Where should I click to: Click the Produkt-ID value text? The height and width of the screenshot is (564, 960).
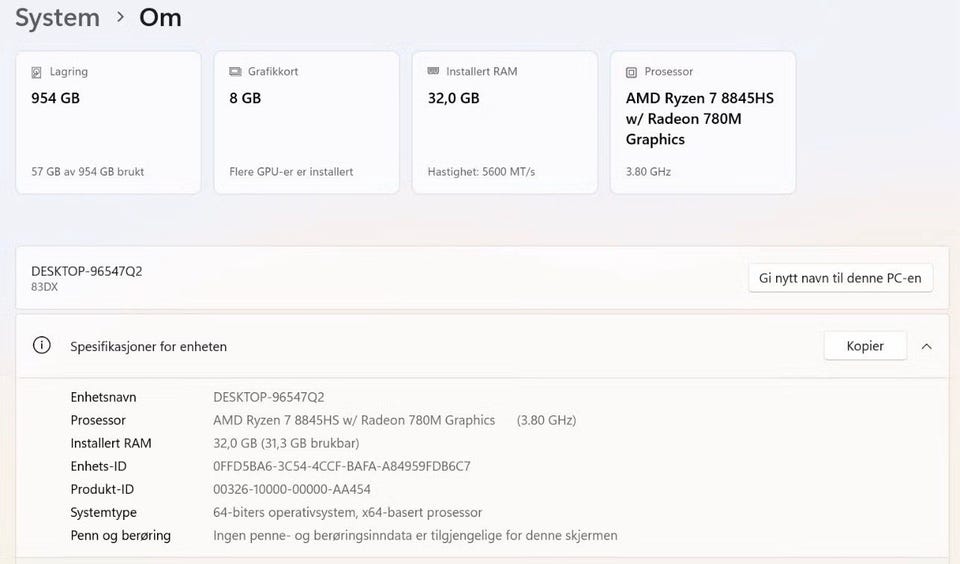pyautogui.click(x=292, y=489)
